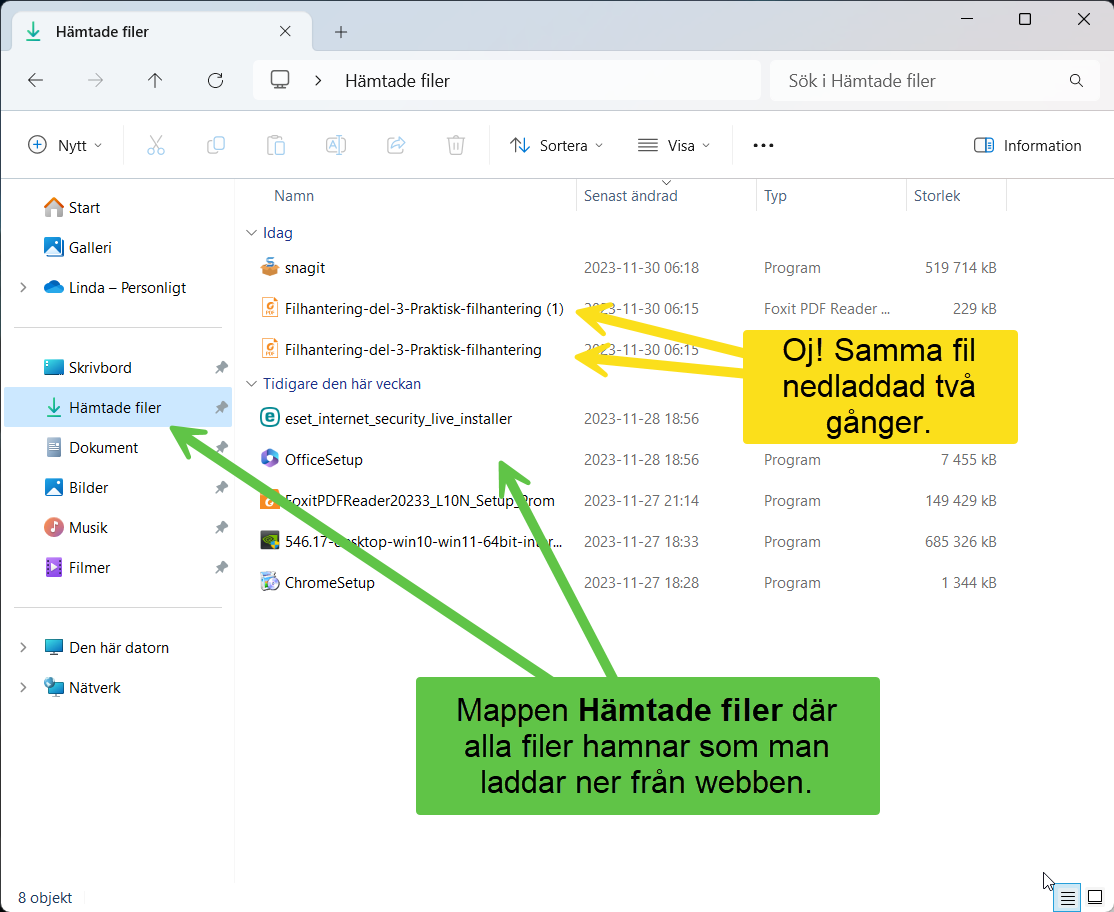Click the Paste icon in the toolbar
The width and height of the screenshot is (1114, 912).
276,145
